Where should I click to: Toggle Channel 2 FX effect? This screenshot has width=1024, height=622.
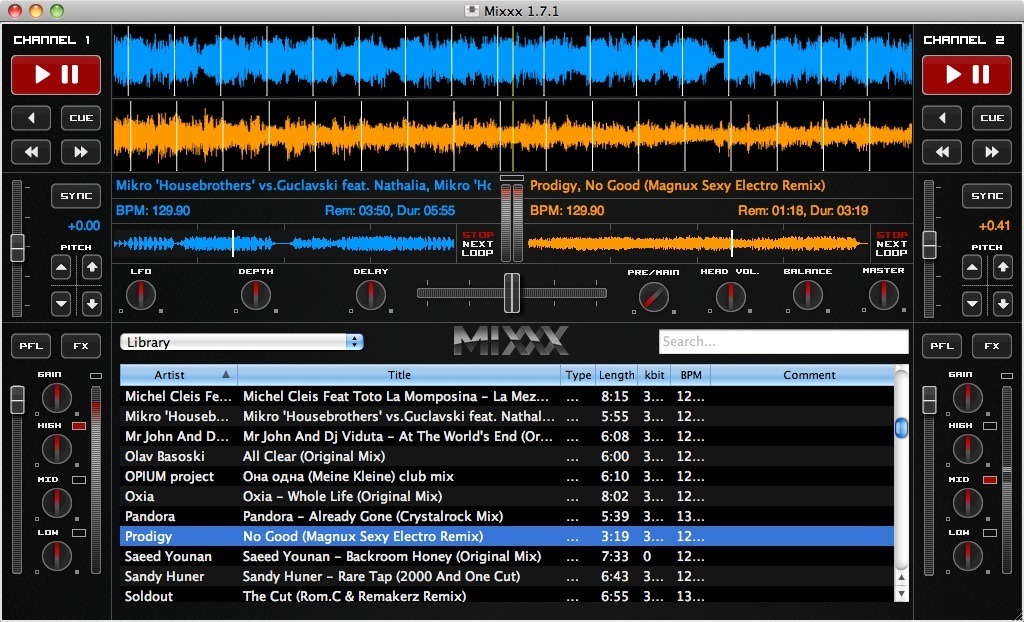click(x=992, y=346)
